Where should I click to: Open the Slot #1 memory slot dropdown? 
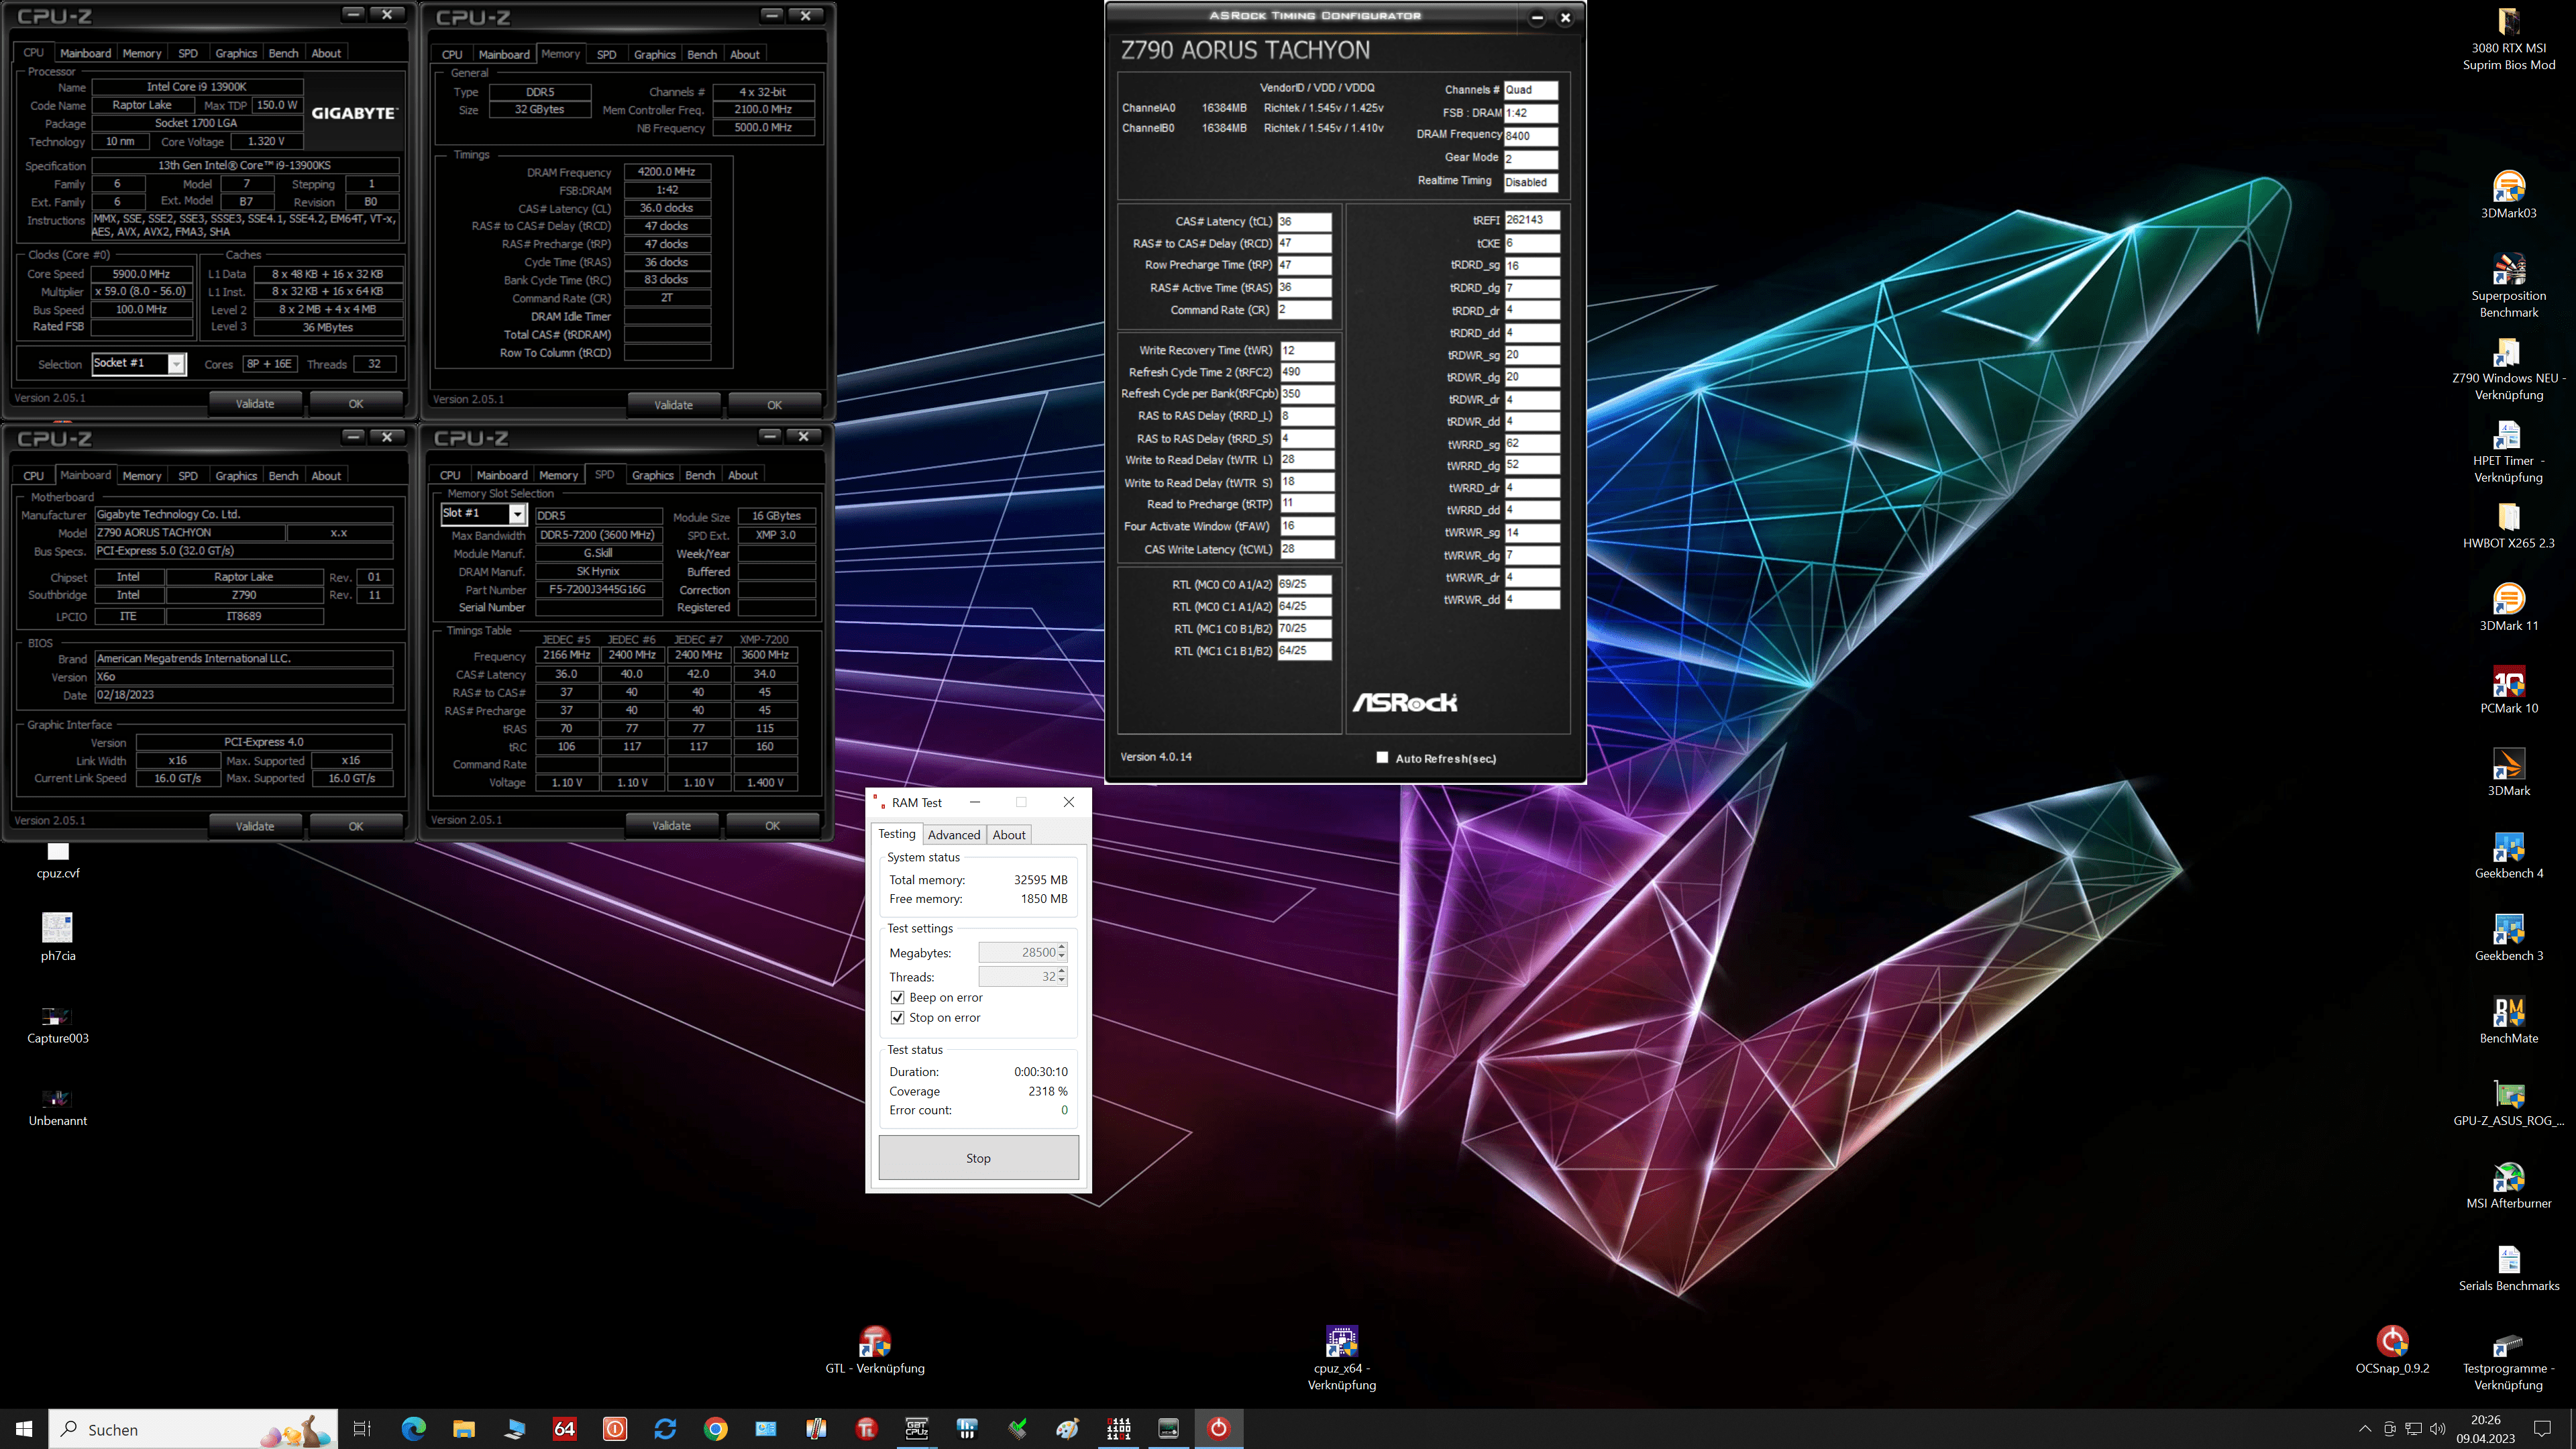(x=517, y=514)
